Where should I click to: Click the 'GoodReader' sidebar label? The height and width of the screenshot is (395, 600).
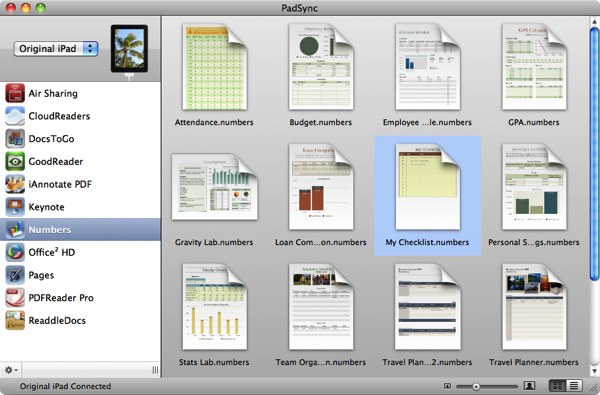(x=56, y=162)
